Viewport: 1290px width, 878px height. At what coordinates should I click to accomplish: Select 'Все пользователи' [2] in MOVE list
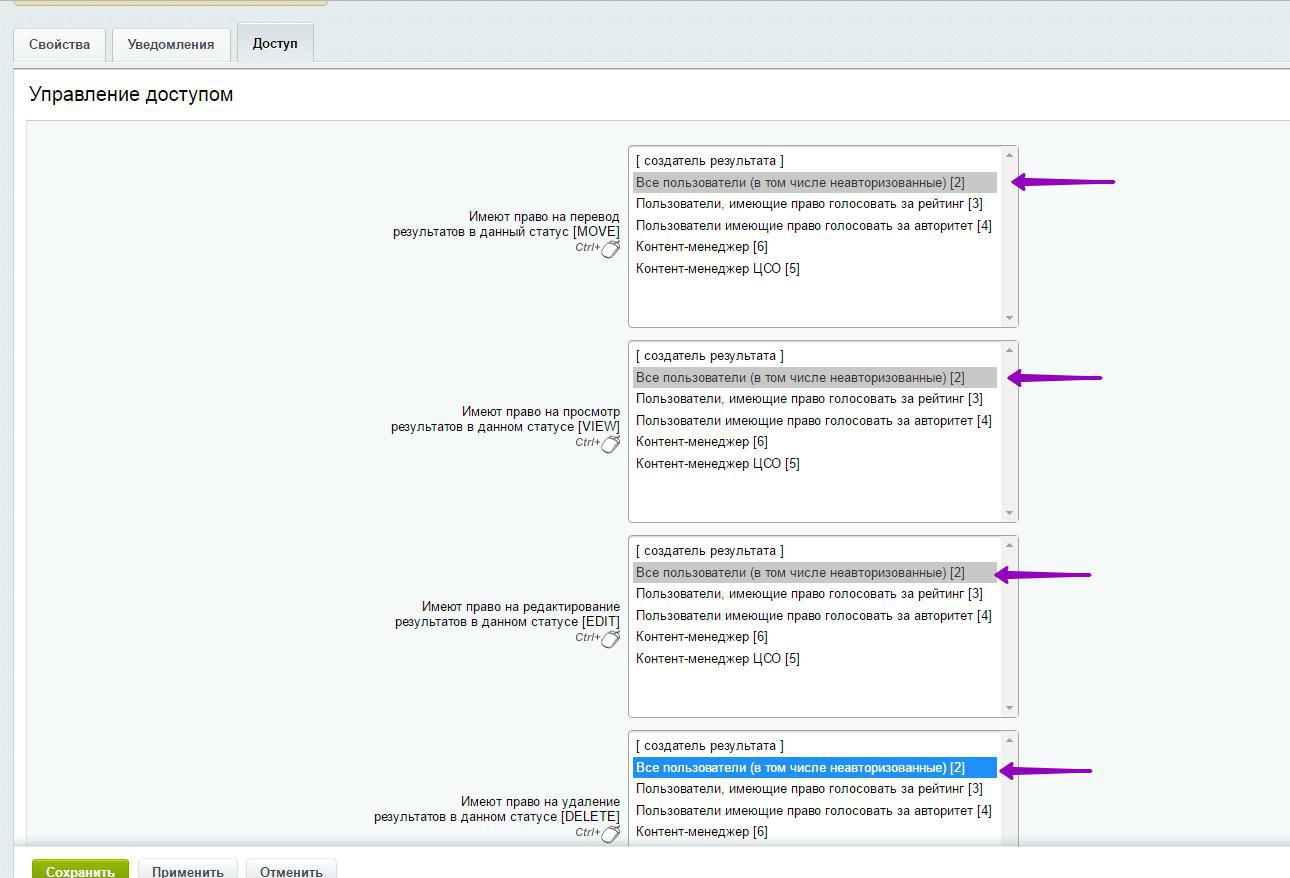815,183
